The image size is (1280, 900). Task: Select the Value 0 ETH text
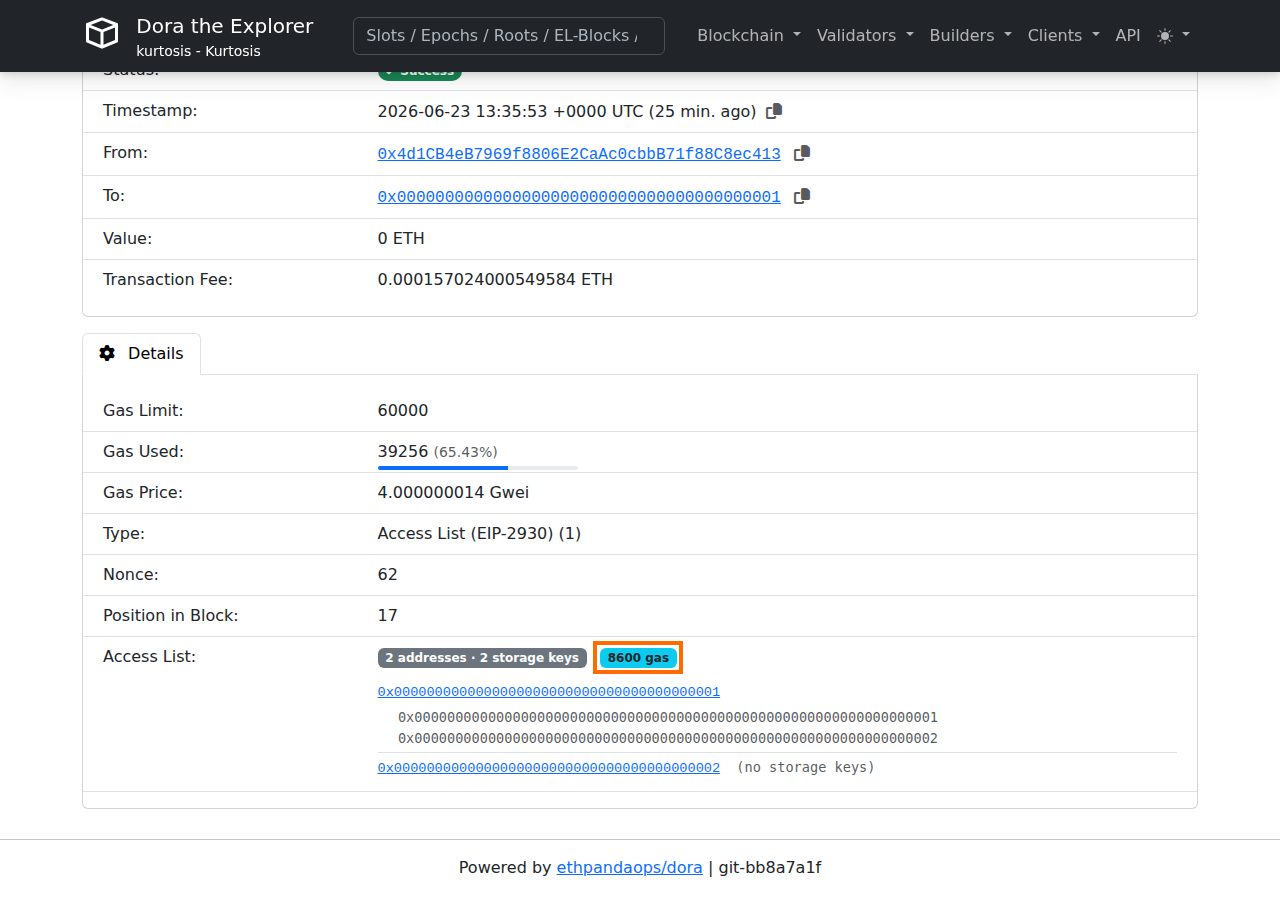(401, 238)
